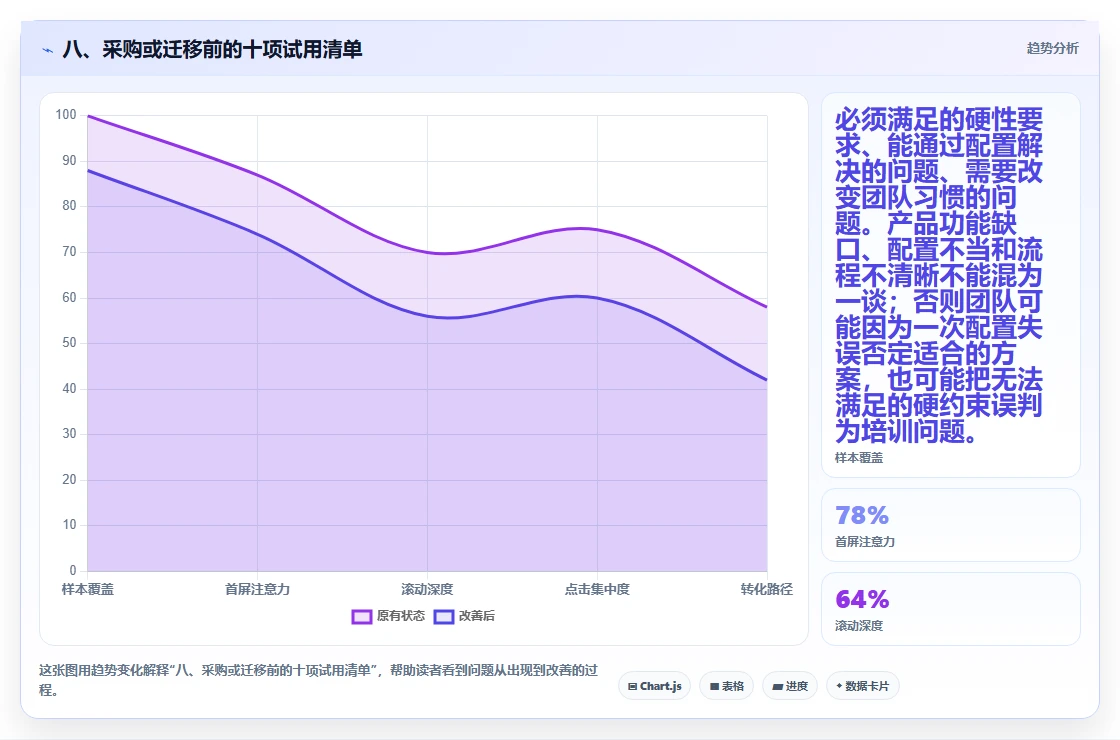Screen dimensions: 1120x740
Task: Click the 100 y-axis tick label
Action: 66,115
